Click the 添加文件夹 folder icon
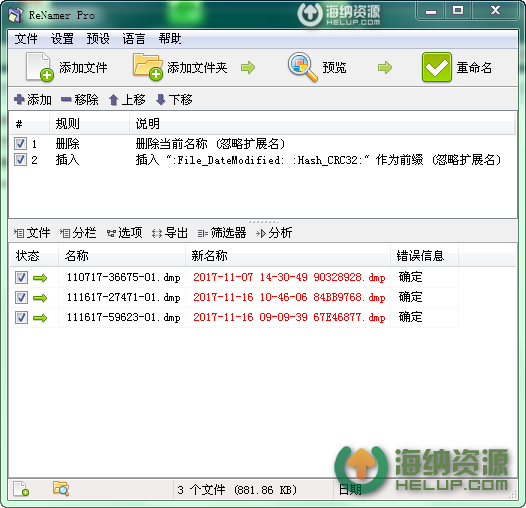The height and width of the screenshot is (508, 526). click(148, 66)
